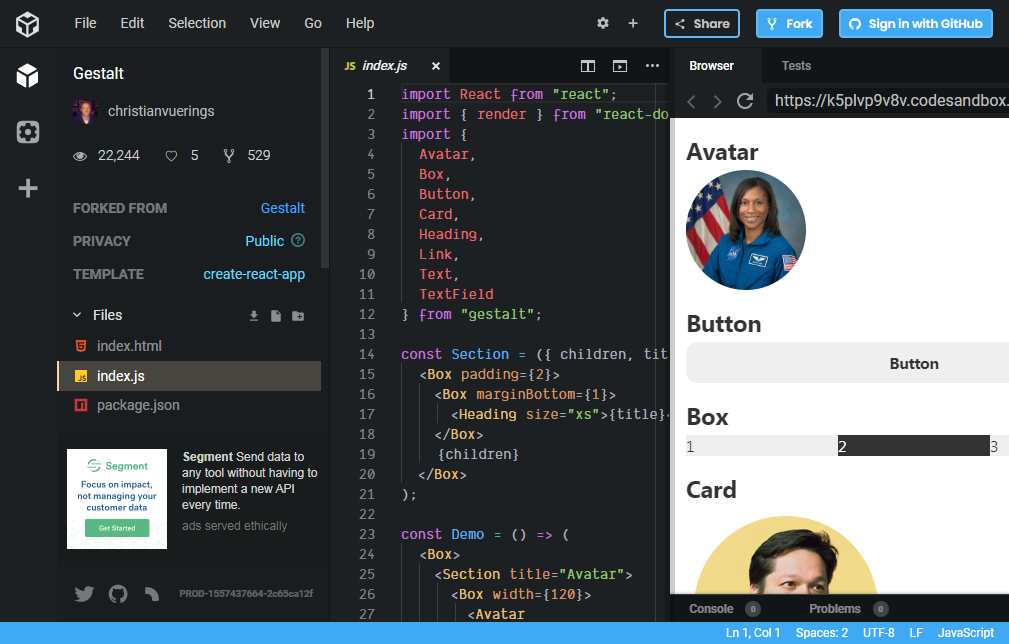Screen dimensions: 1009x644
Task: Open editor more options ellipsis
Action: coord(653,66)
